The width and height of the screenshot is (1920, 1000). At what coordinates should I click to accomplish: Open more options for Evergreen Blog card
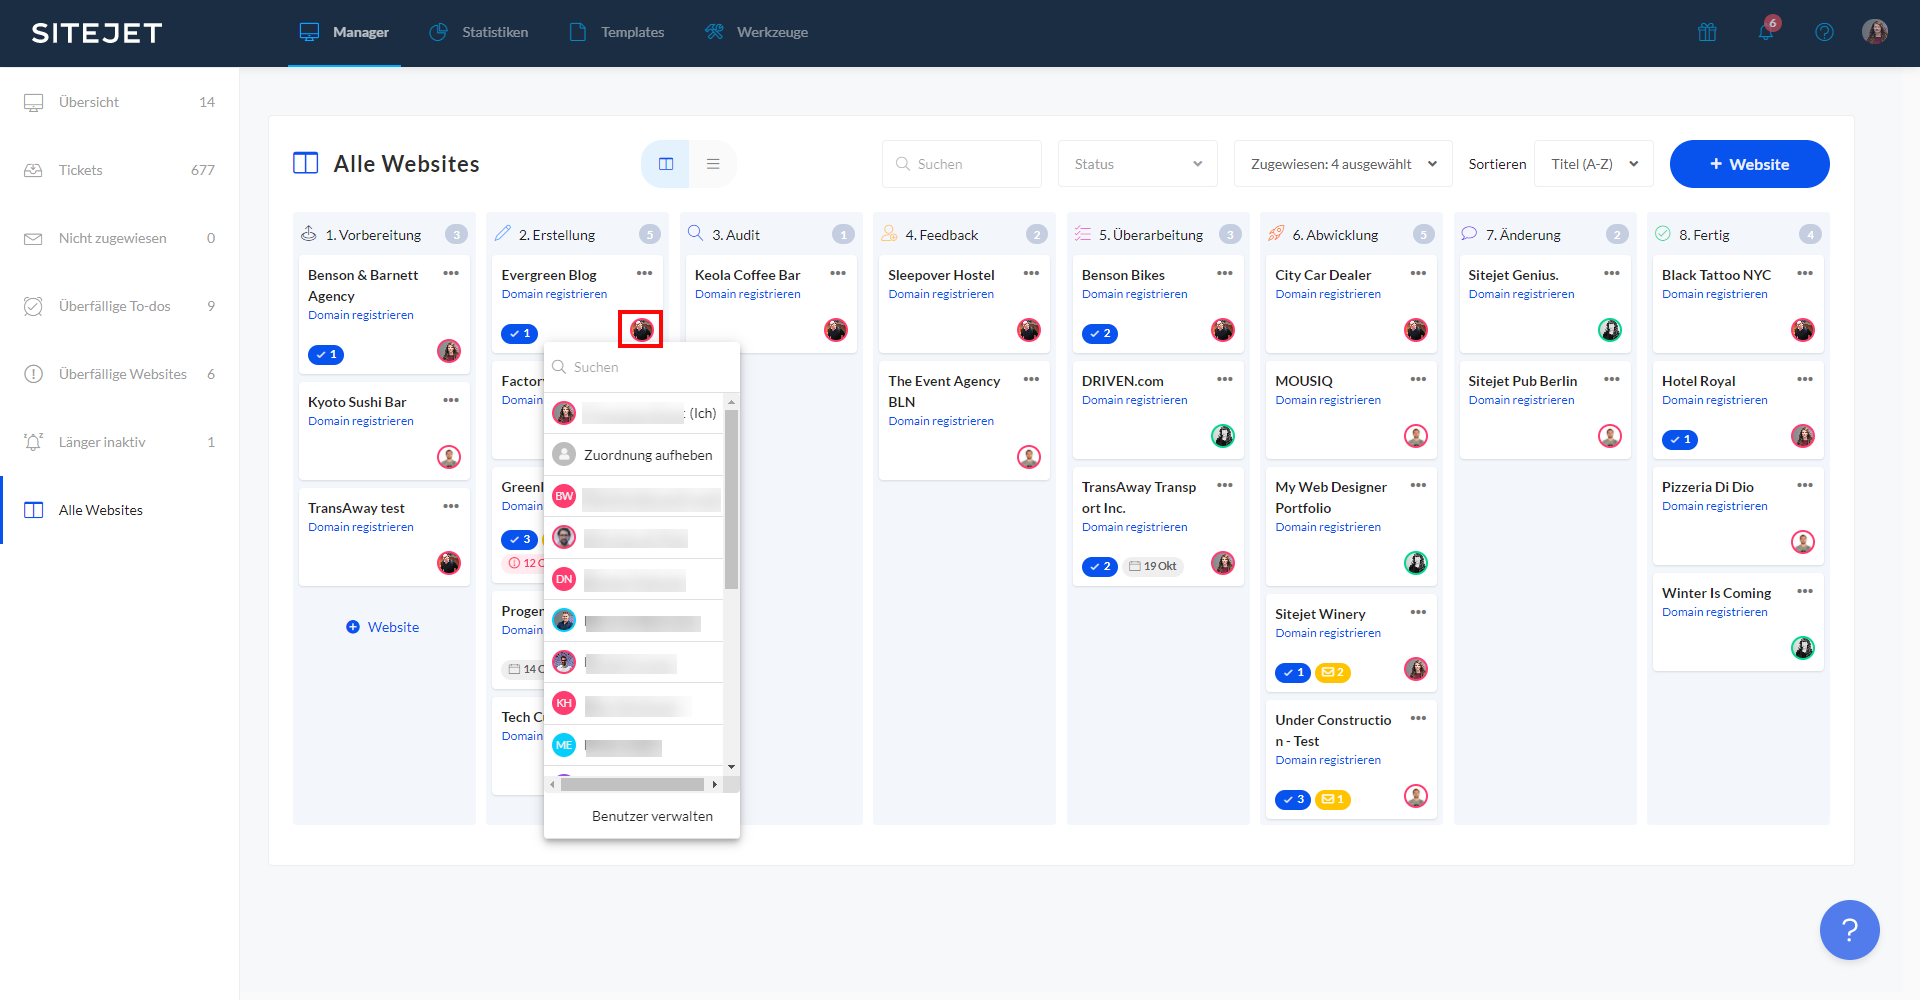point(645,274)
